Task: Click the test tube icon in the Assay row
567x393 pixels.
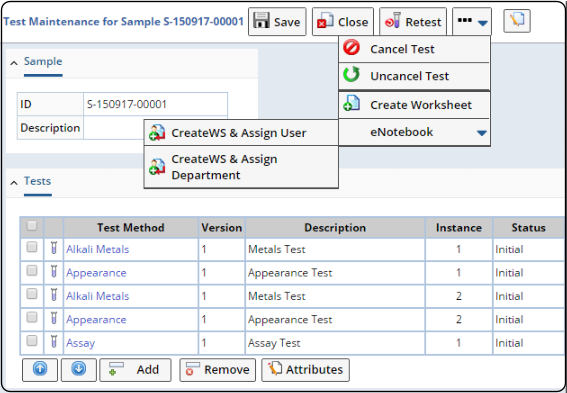Action: [x=54, y=342]
